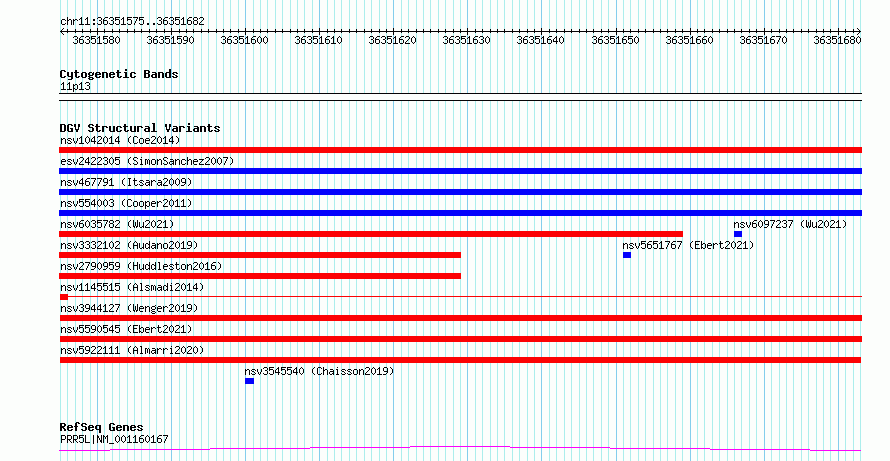Select the 11p13 cytogenetic band label
890x461 pixels.
75,87
